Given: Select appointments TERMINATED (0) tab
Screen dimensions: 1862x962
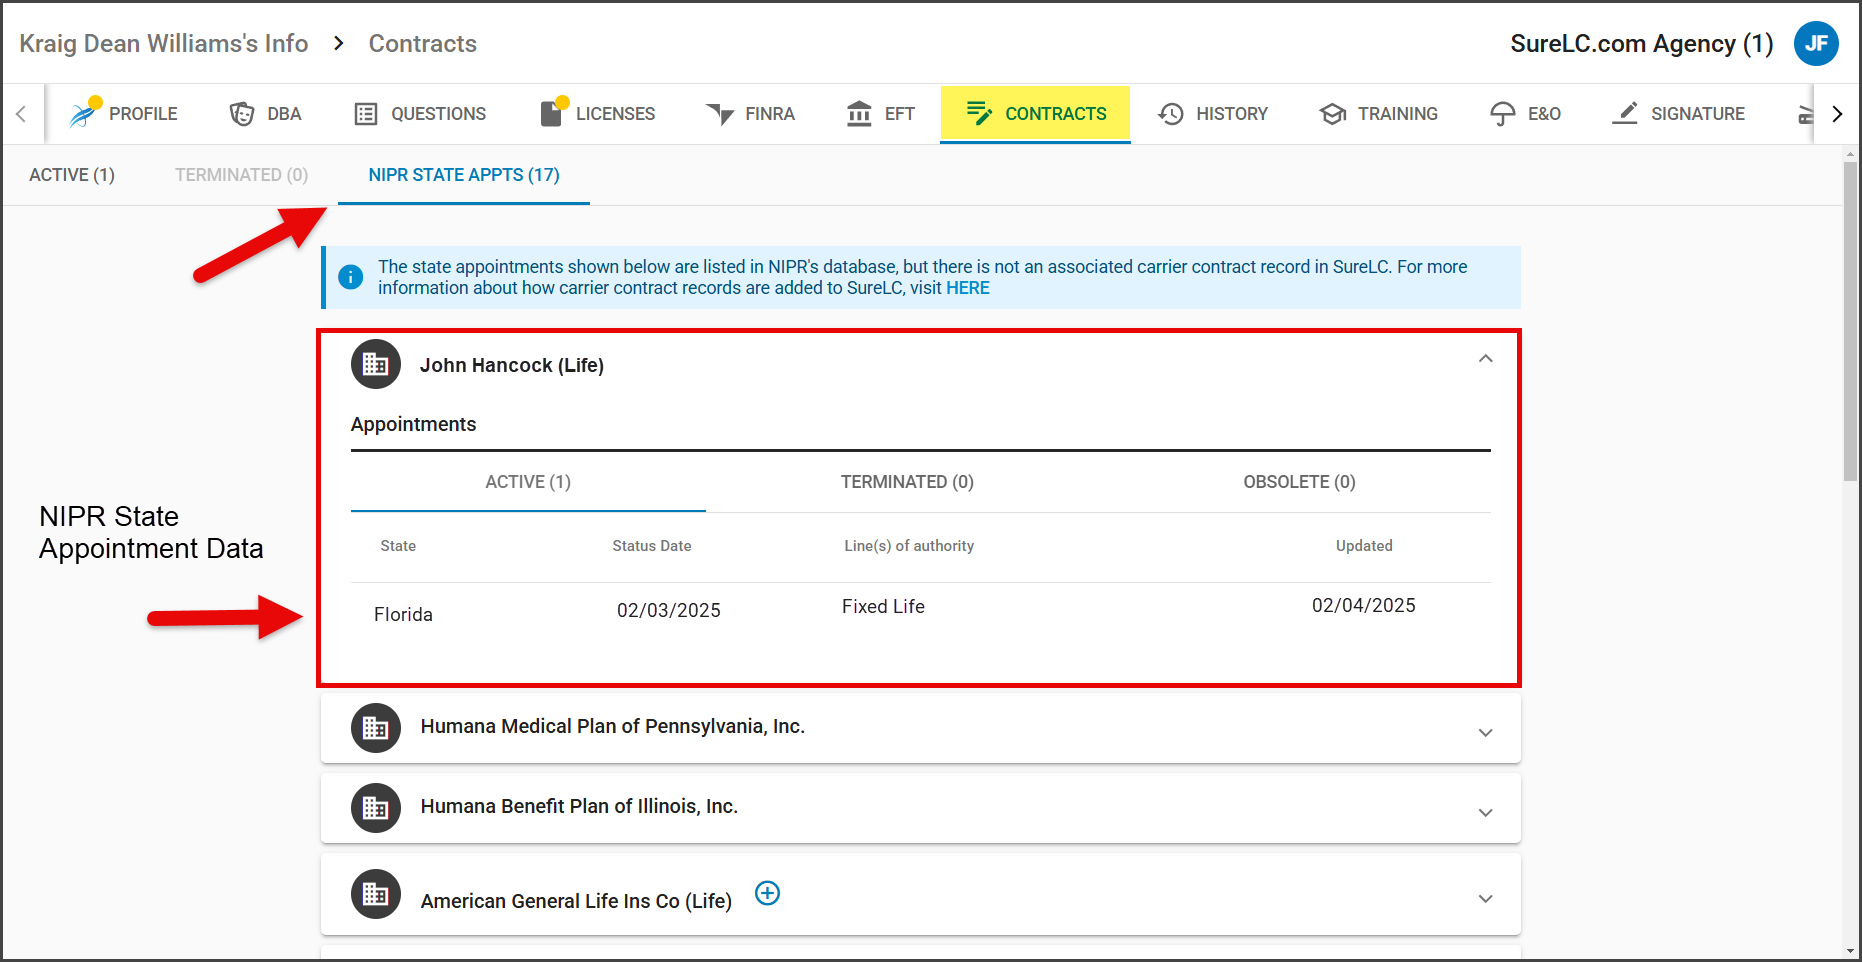Looking at the screenshot, I should [x=907, y=482].
